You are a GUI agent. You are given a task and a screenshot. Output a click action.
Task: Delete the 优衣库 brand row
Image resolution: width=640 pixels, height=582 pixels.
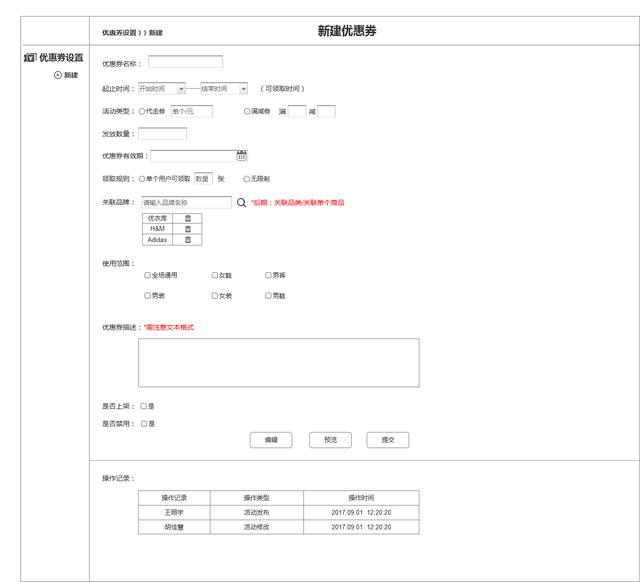point(187,218)
